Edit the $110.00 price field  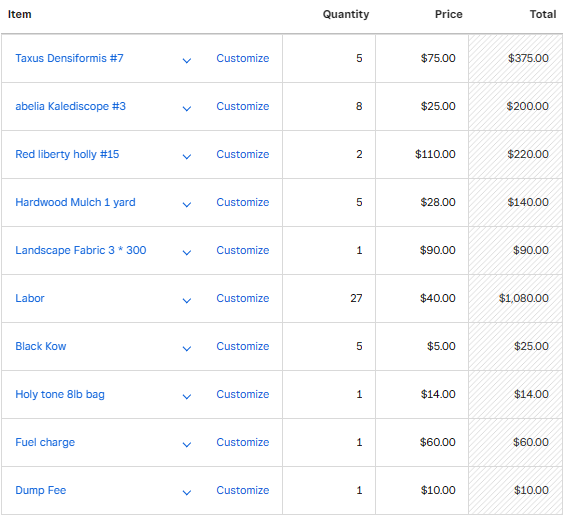422,154
